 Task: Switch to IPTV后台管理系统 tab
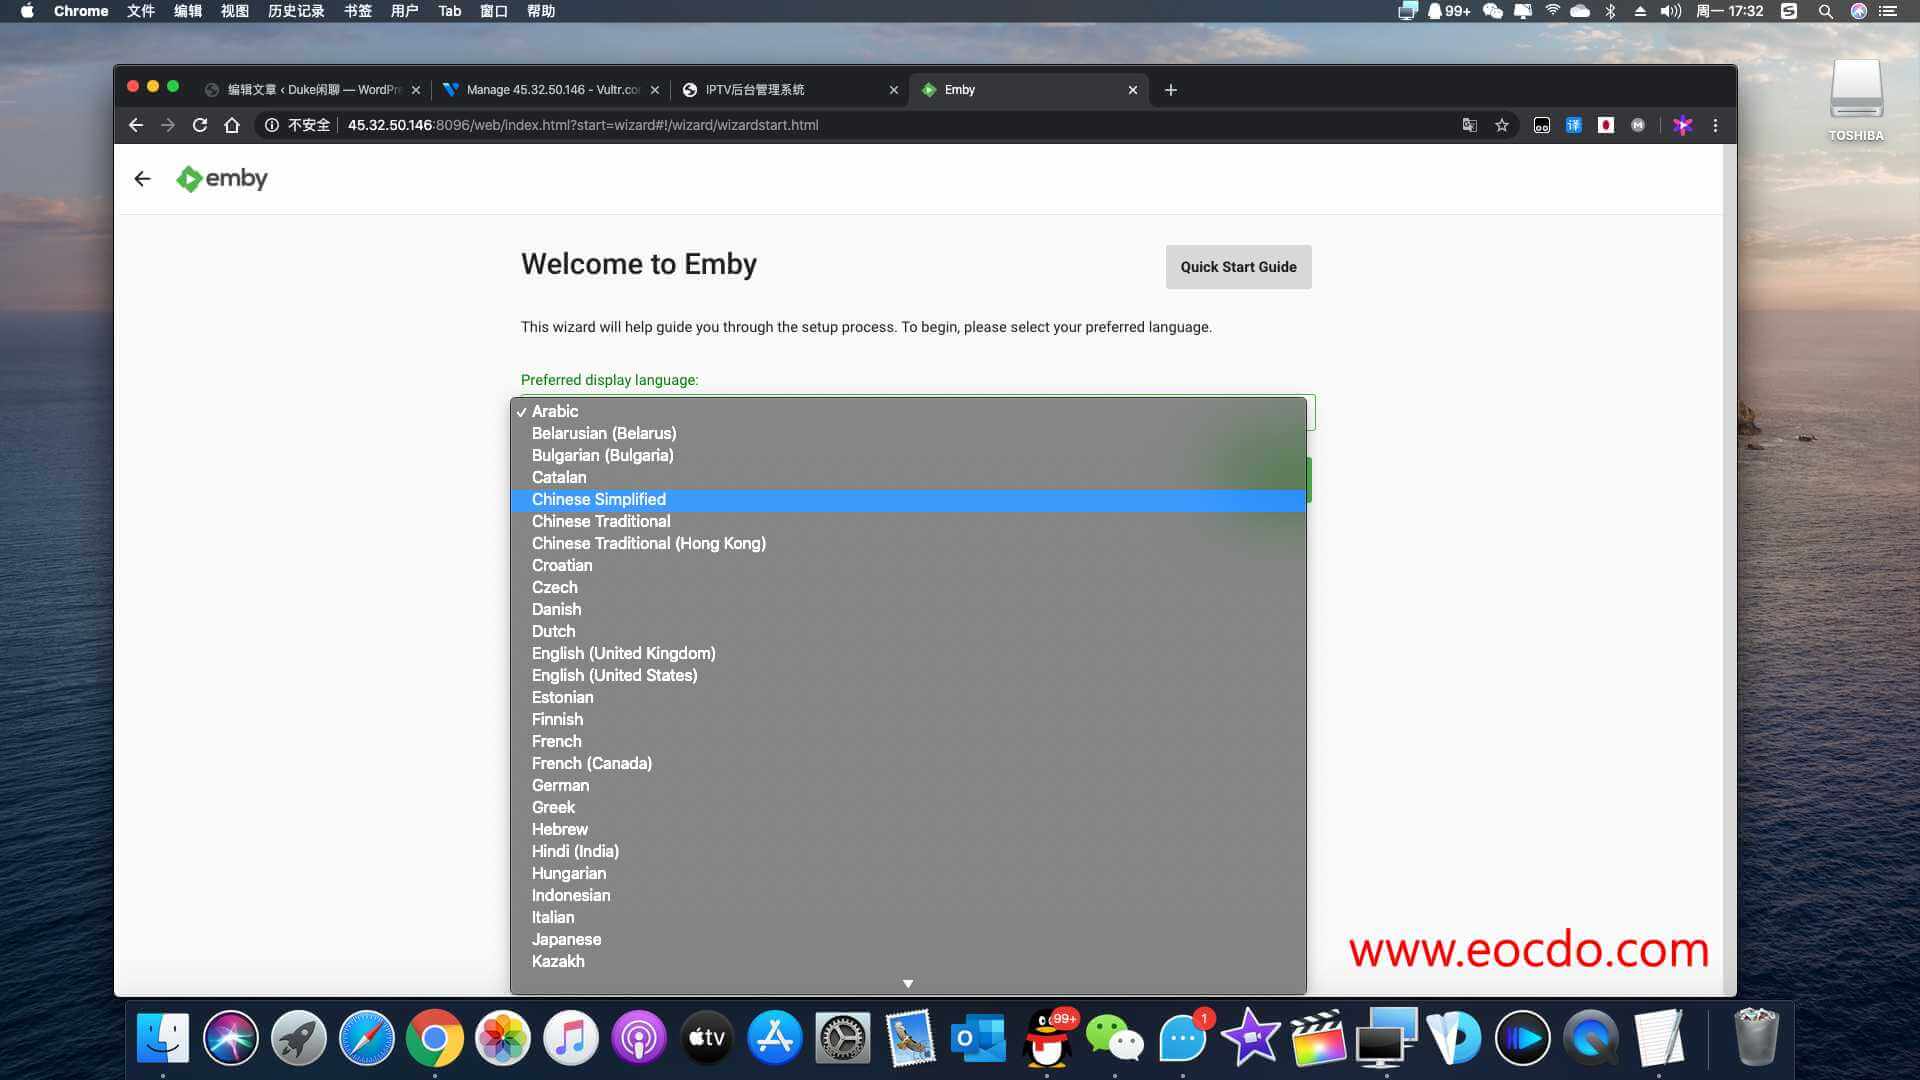(x=790, y=90)
